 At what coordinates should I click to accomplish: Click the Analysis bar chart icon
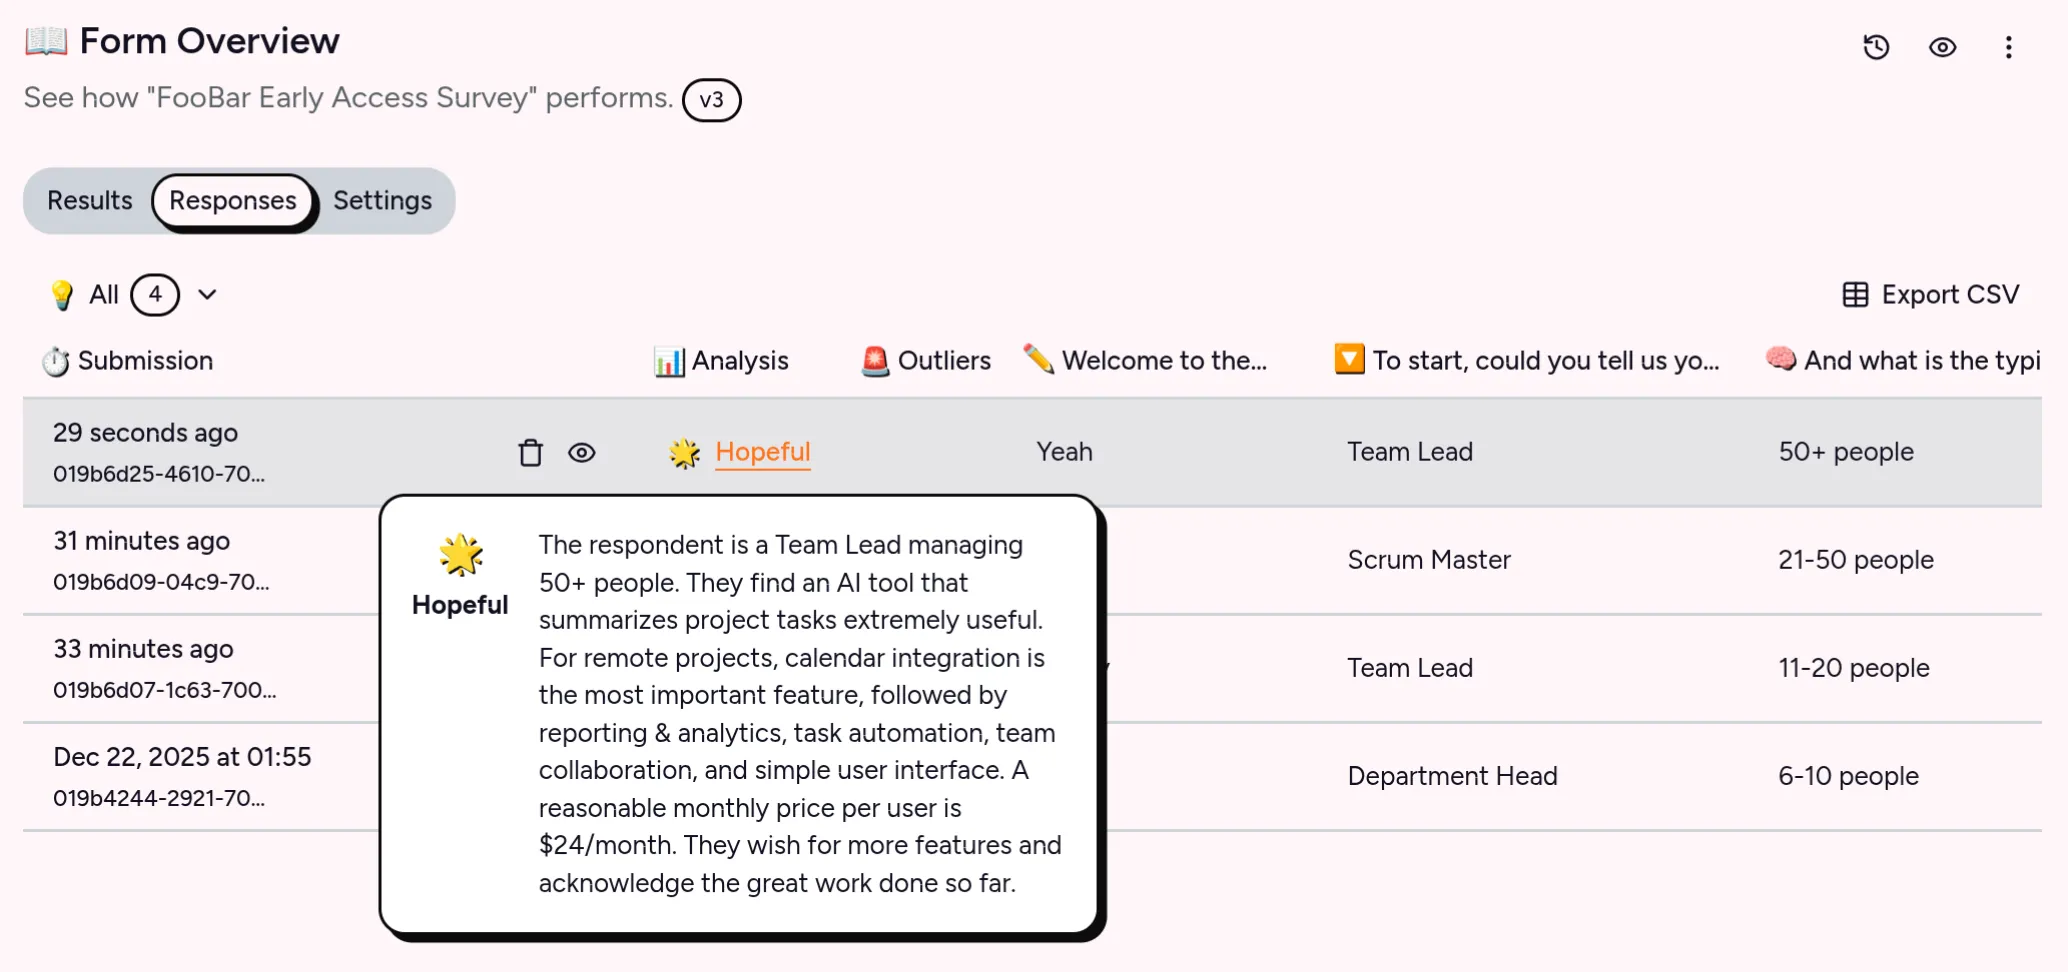(x=669, y=361)
